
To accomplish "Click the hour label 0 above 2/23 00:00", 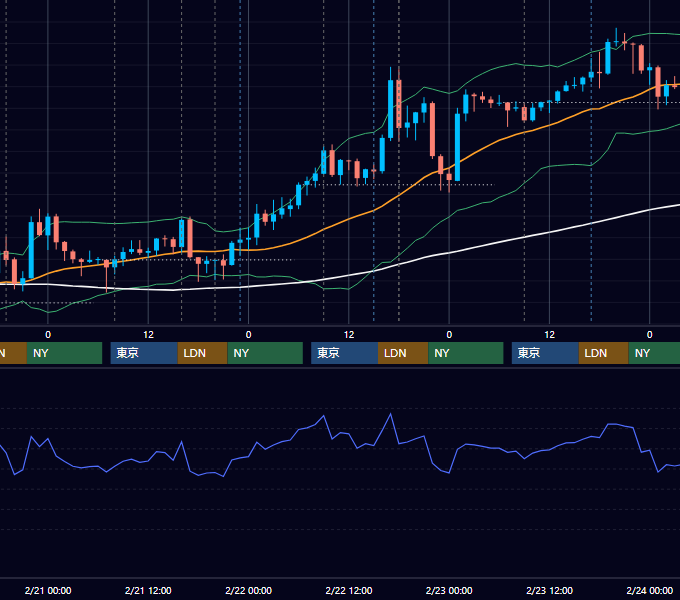I will point(449,335).
